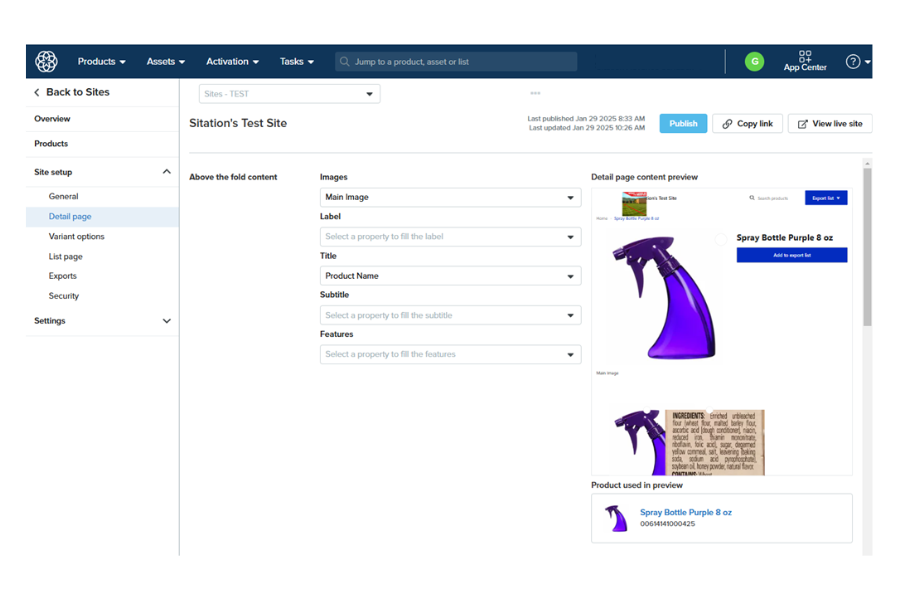The height and width of the screenshot is (600, 900).
Task: Click the three-dot drag handle above title
Action: pyautogui.click(x=535, y=93)
